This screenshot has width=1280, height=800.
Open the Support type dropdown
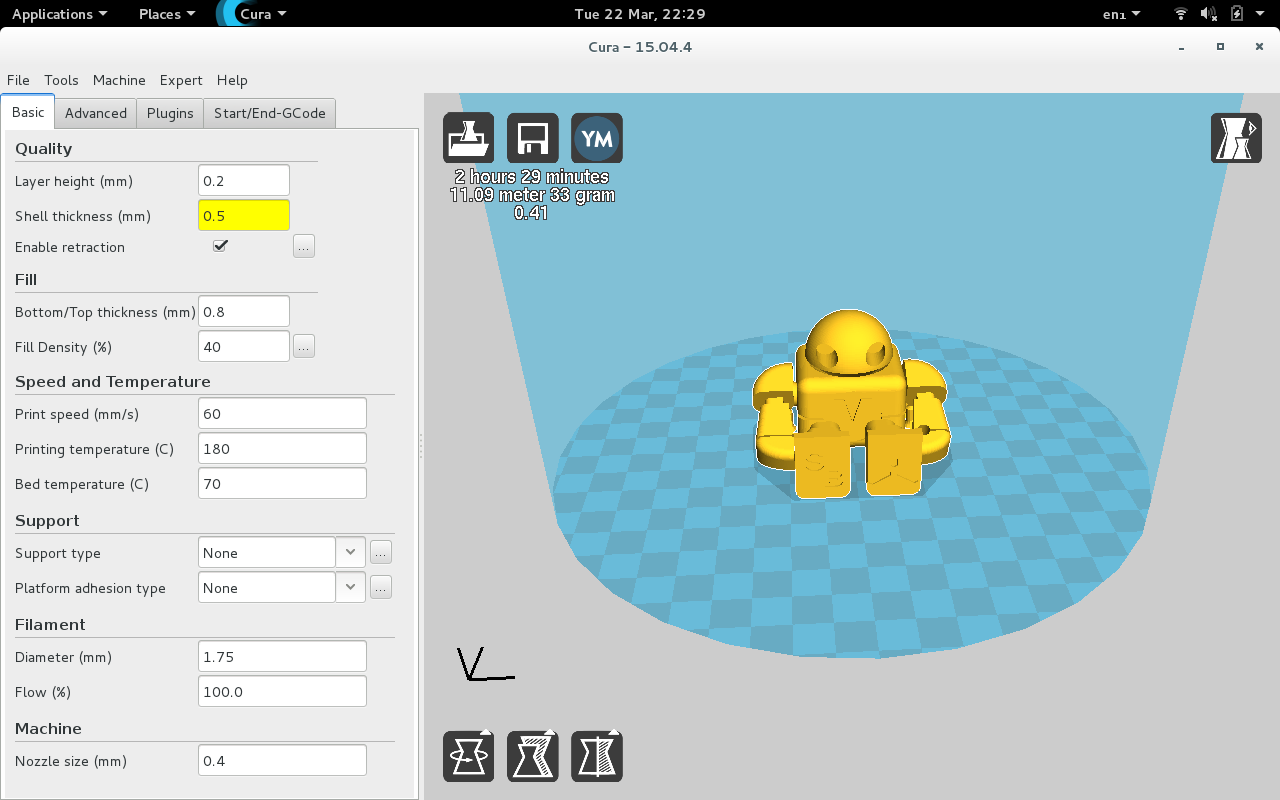coord(281,552)
